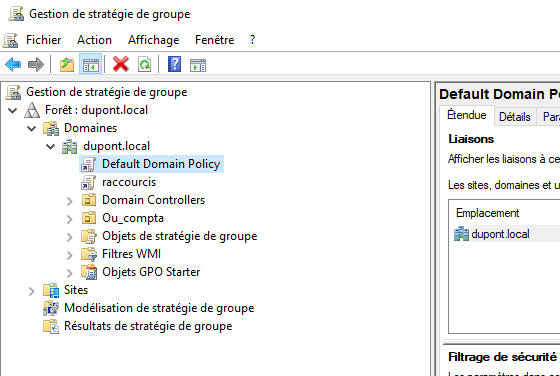The image size is (560, 376).
Task: Select the Ou_compta organizational unit
Action: pos(133,218)
